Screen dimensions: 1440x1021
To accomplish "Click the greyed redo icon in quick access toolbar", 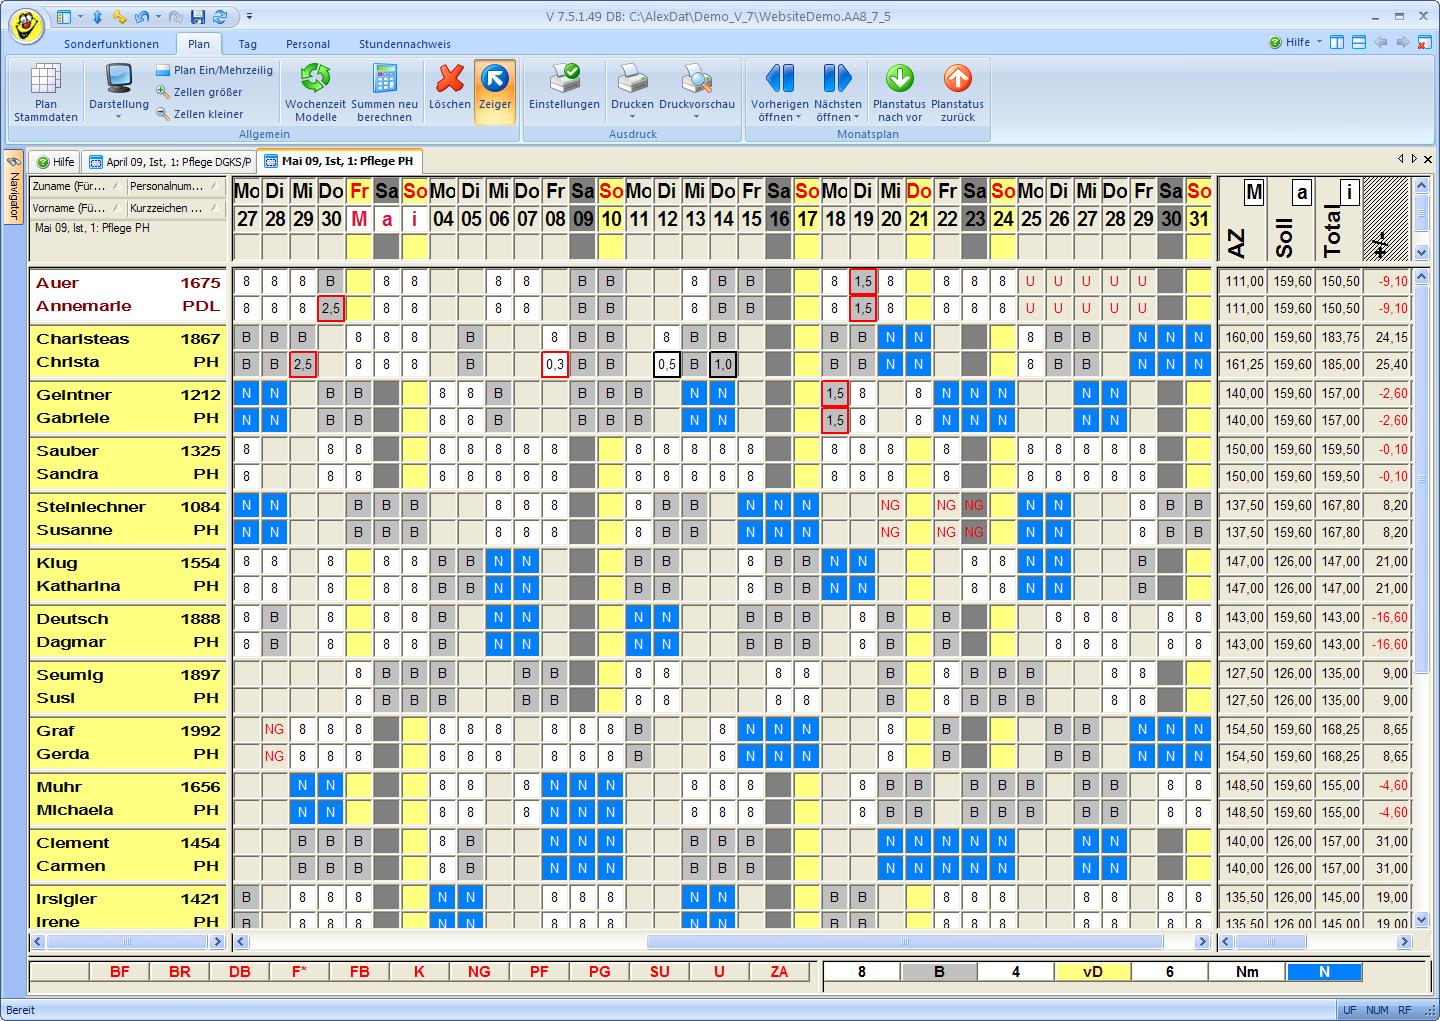I will click(x=176, y=17).
